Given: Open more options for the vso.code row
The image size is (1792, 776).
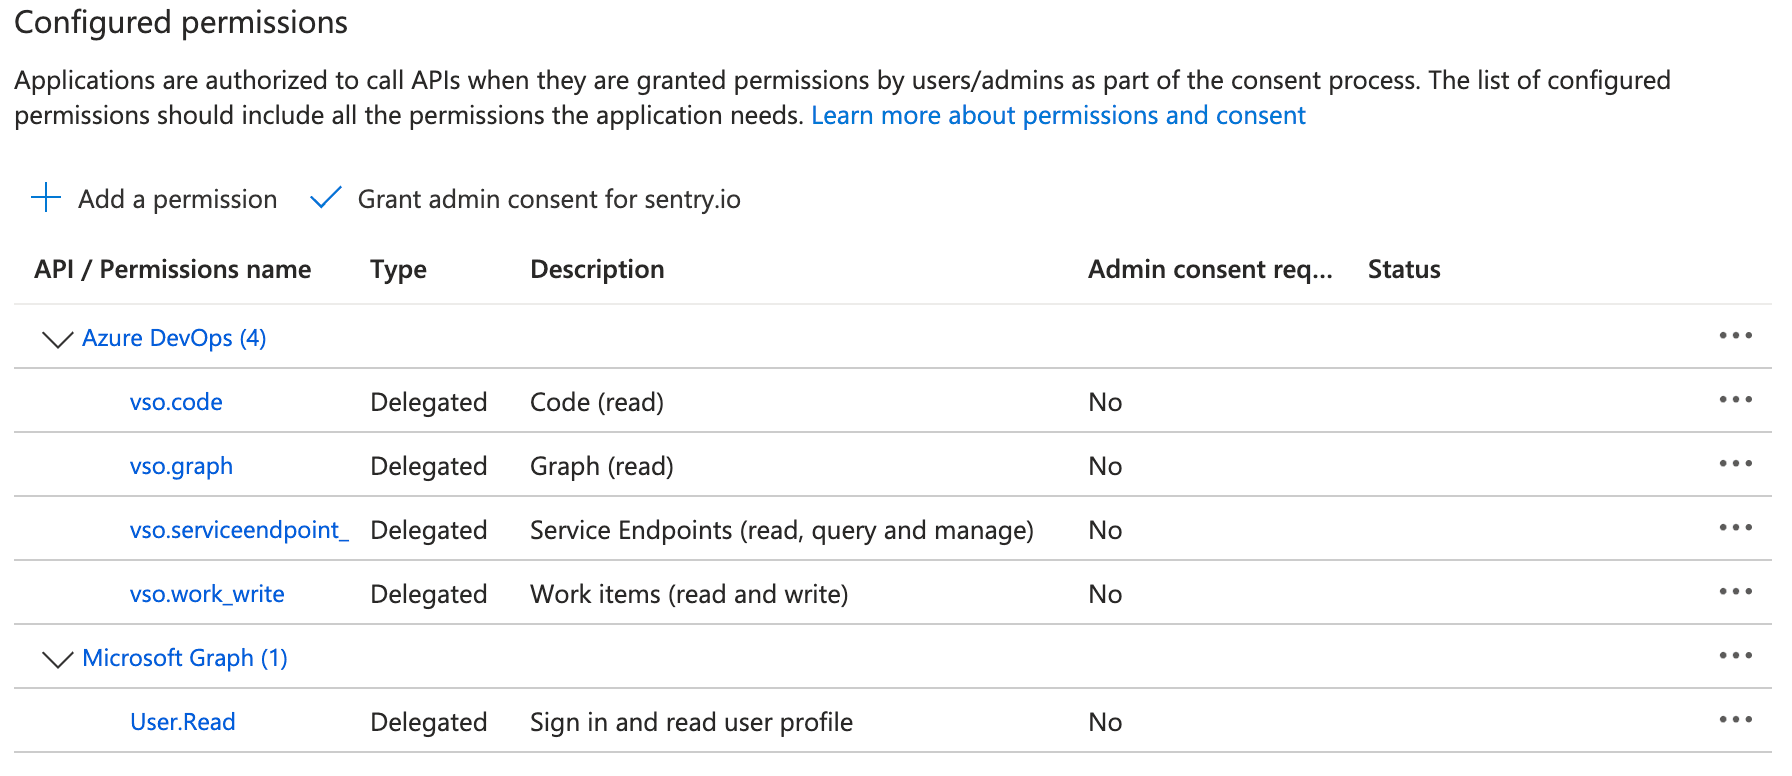Looking at the screenshot, I should click(1735, 400).
